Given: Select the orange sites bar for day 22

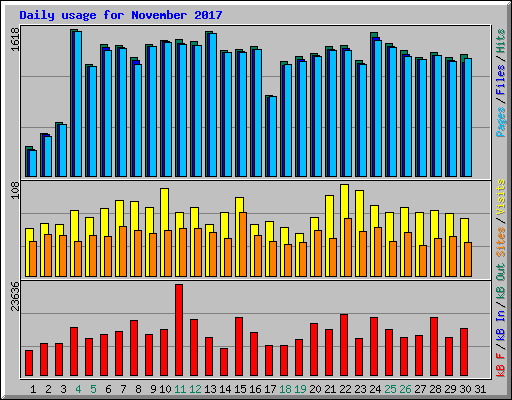Looking at the screenshot, I should click(x=348, y=247).
